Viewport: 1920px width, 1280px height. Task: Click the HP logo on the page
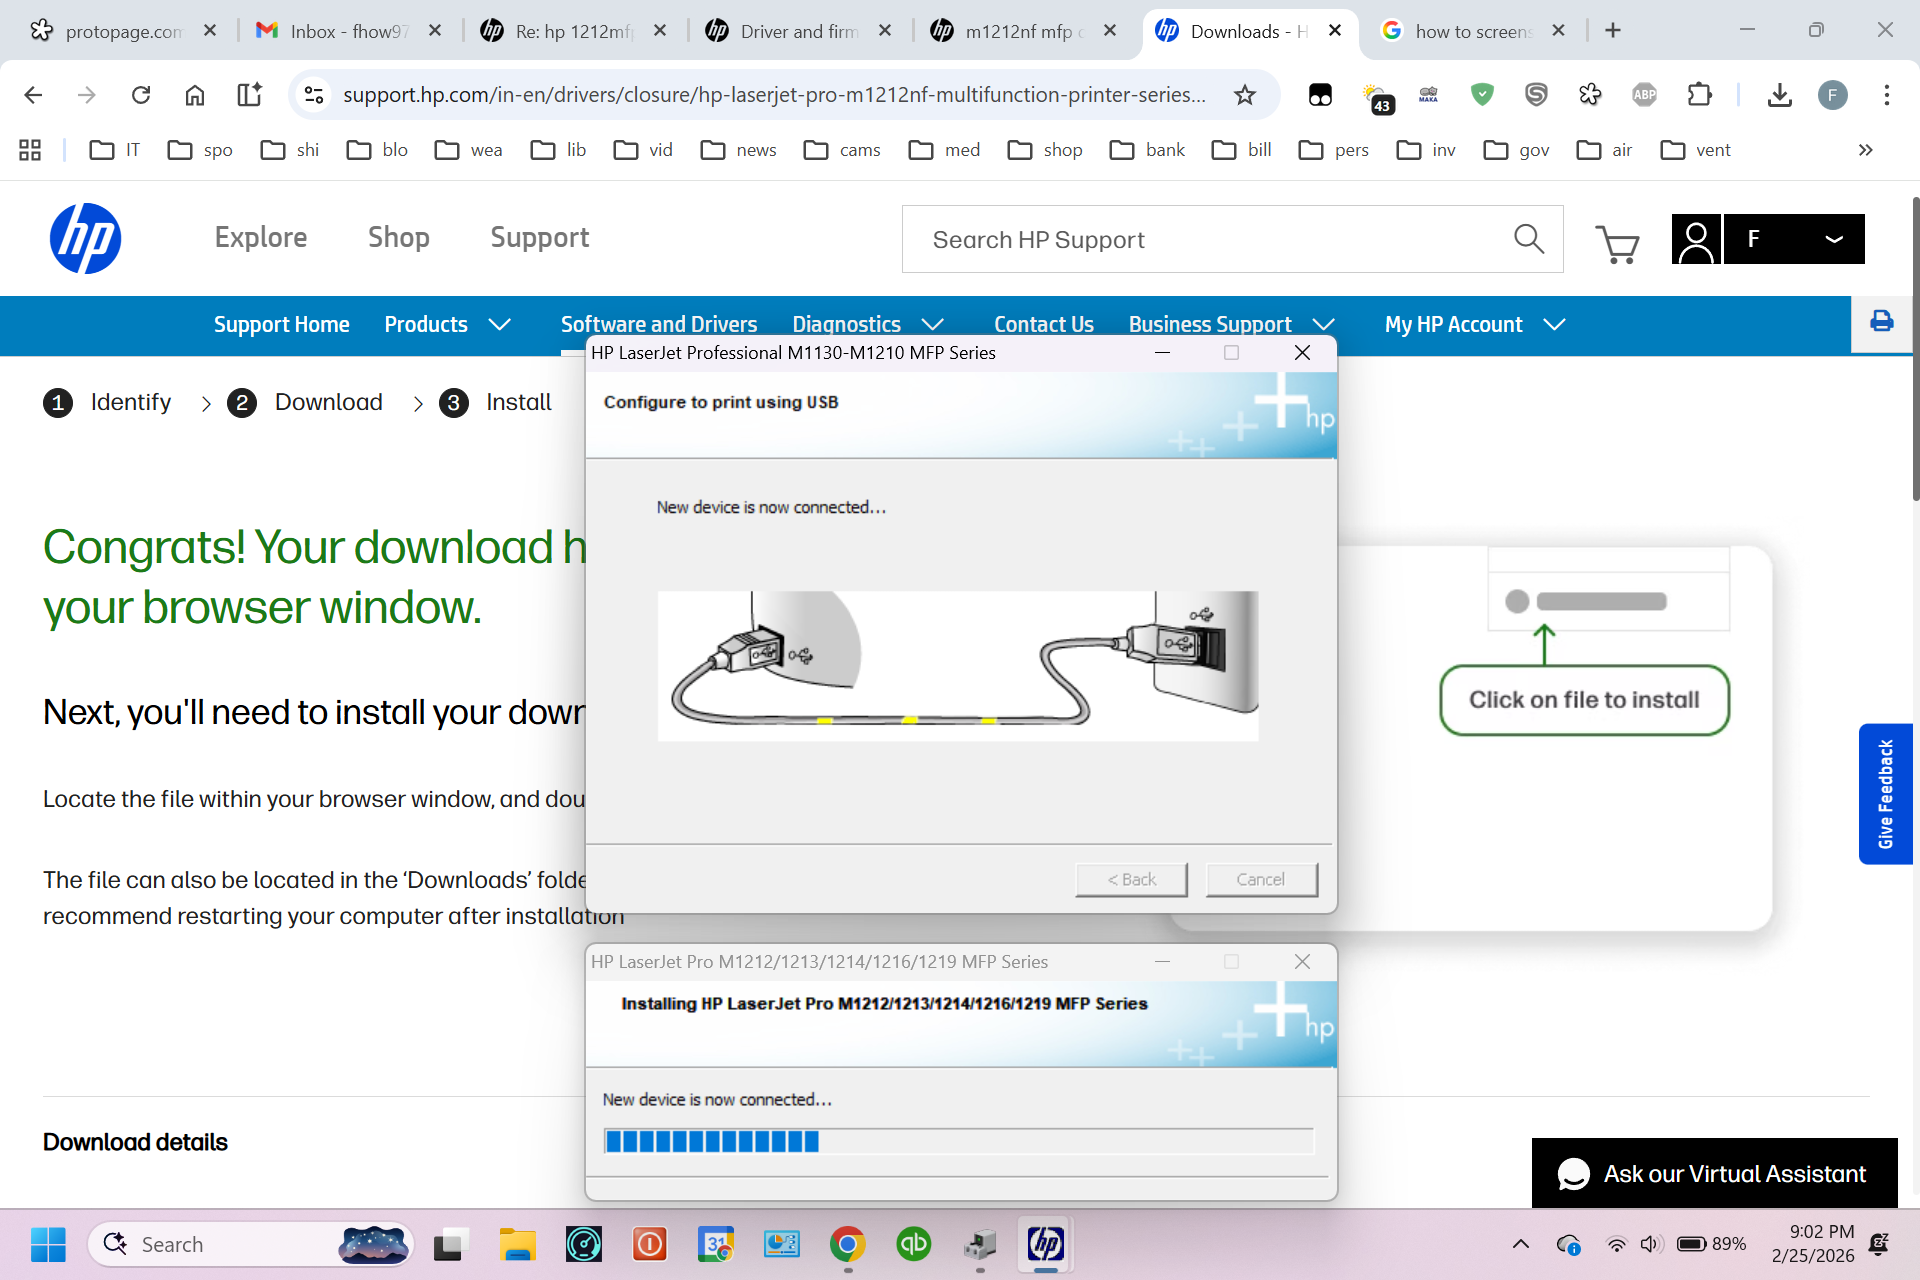pyautogui.click(x=85, y=238)
